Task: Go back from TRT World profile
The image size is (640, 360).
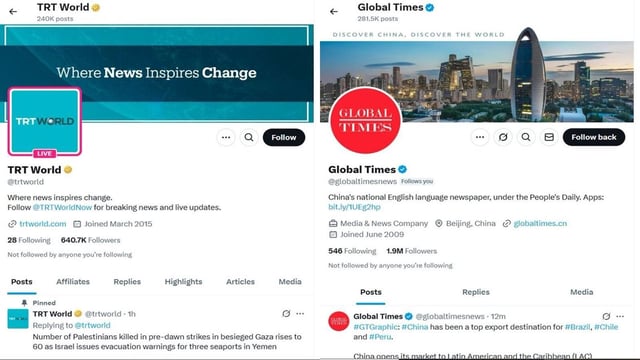Action: pyautogui.click(x=13, y=11)
